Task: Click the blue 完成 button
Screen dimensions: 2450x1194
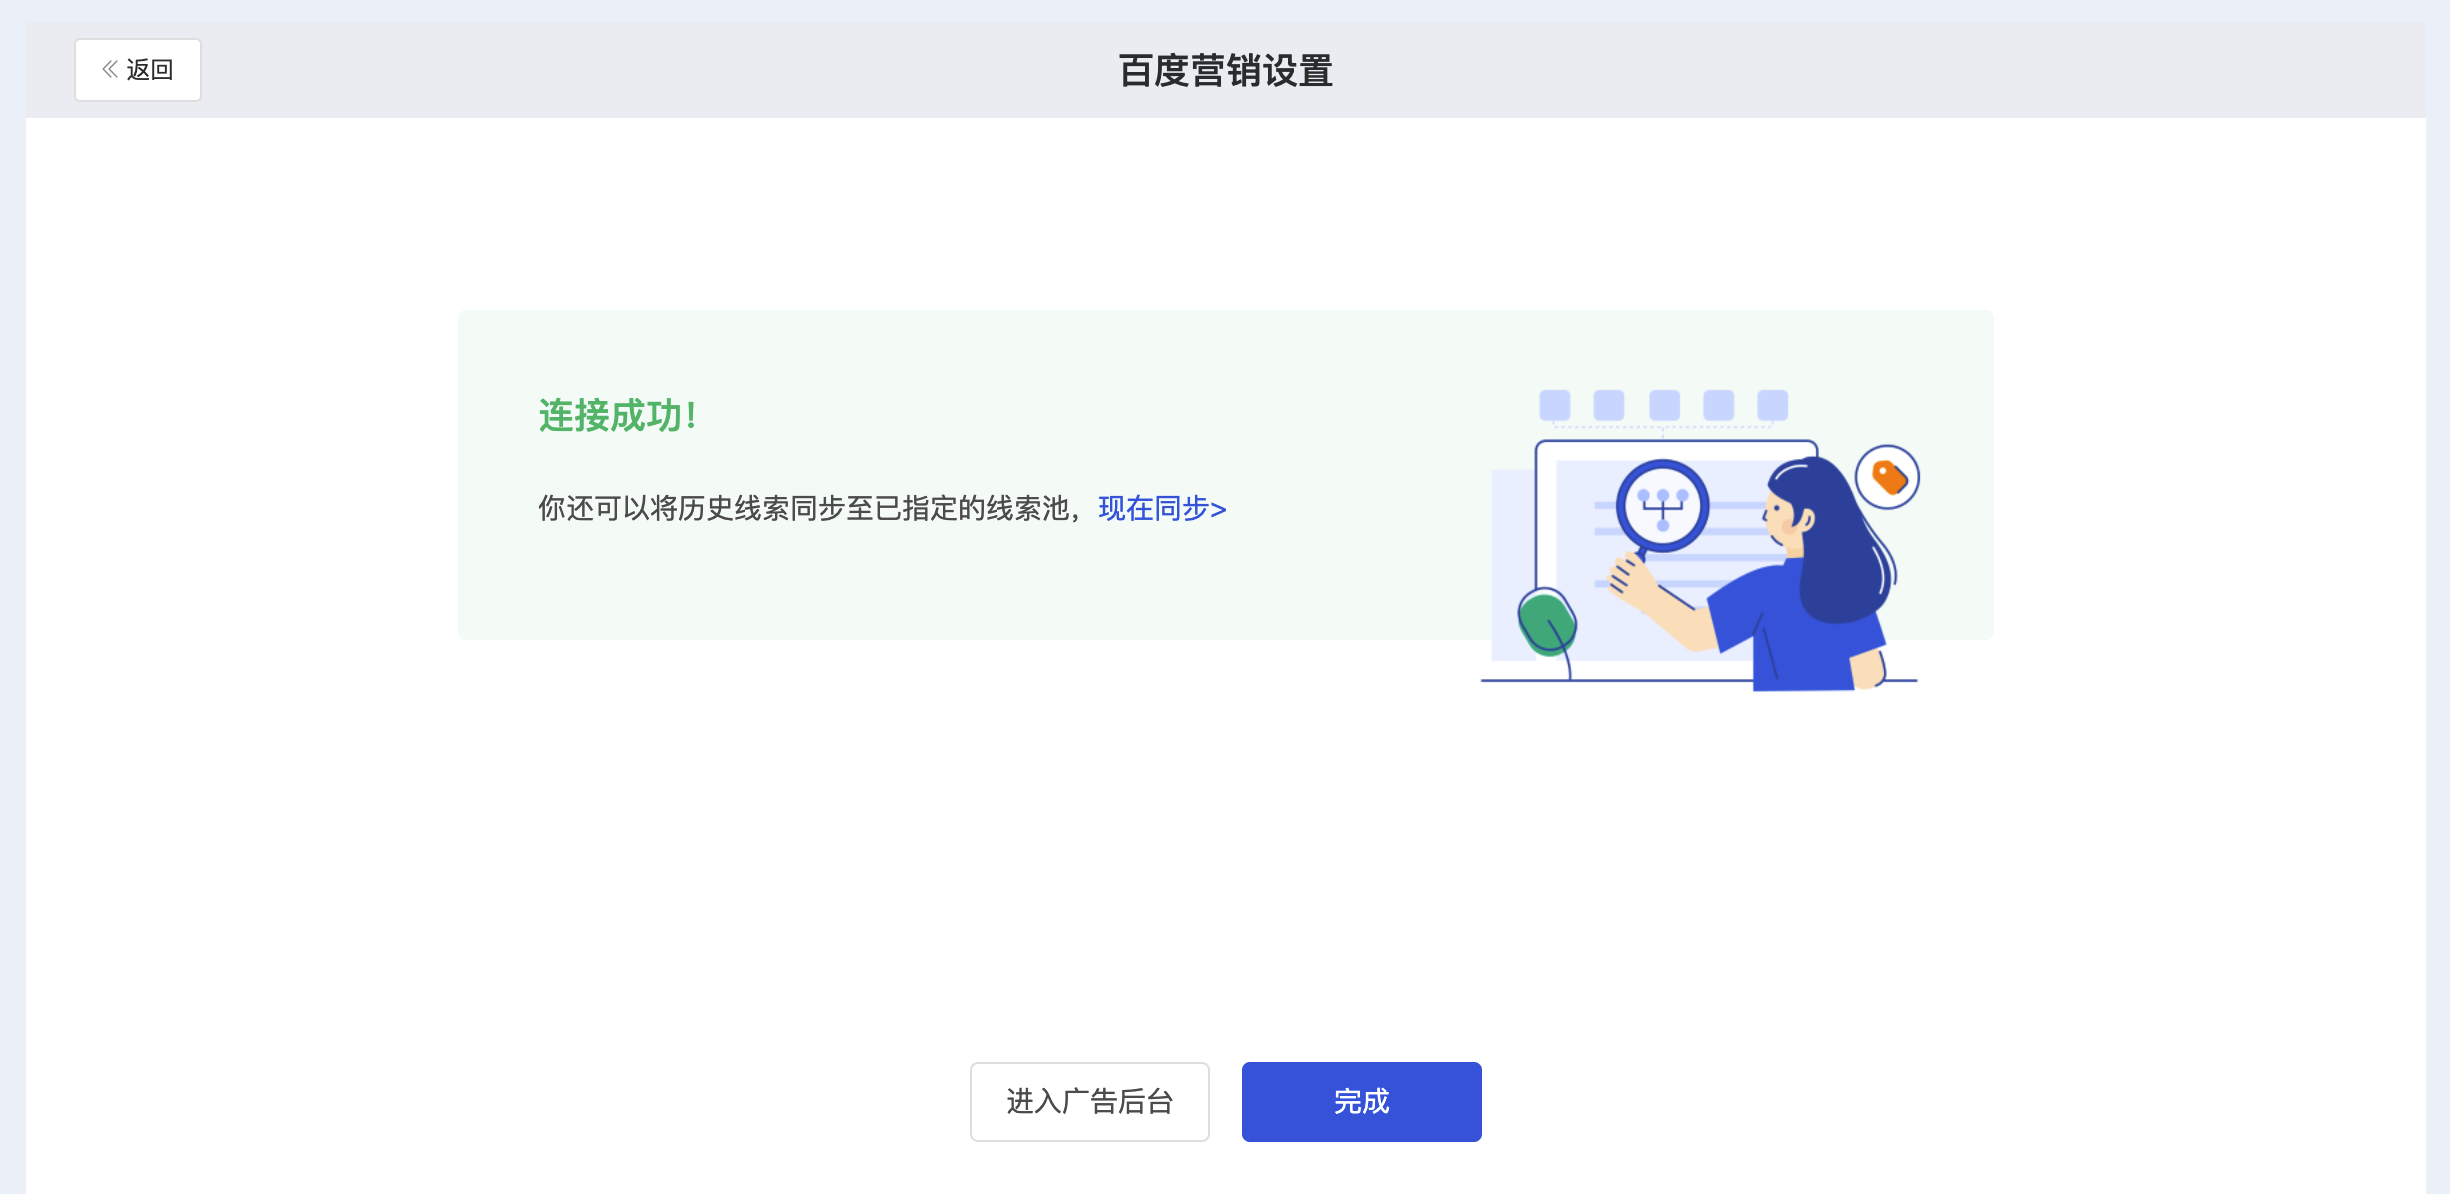Action: (1361, 1102)
